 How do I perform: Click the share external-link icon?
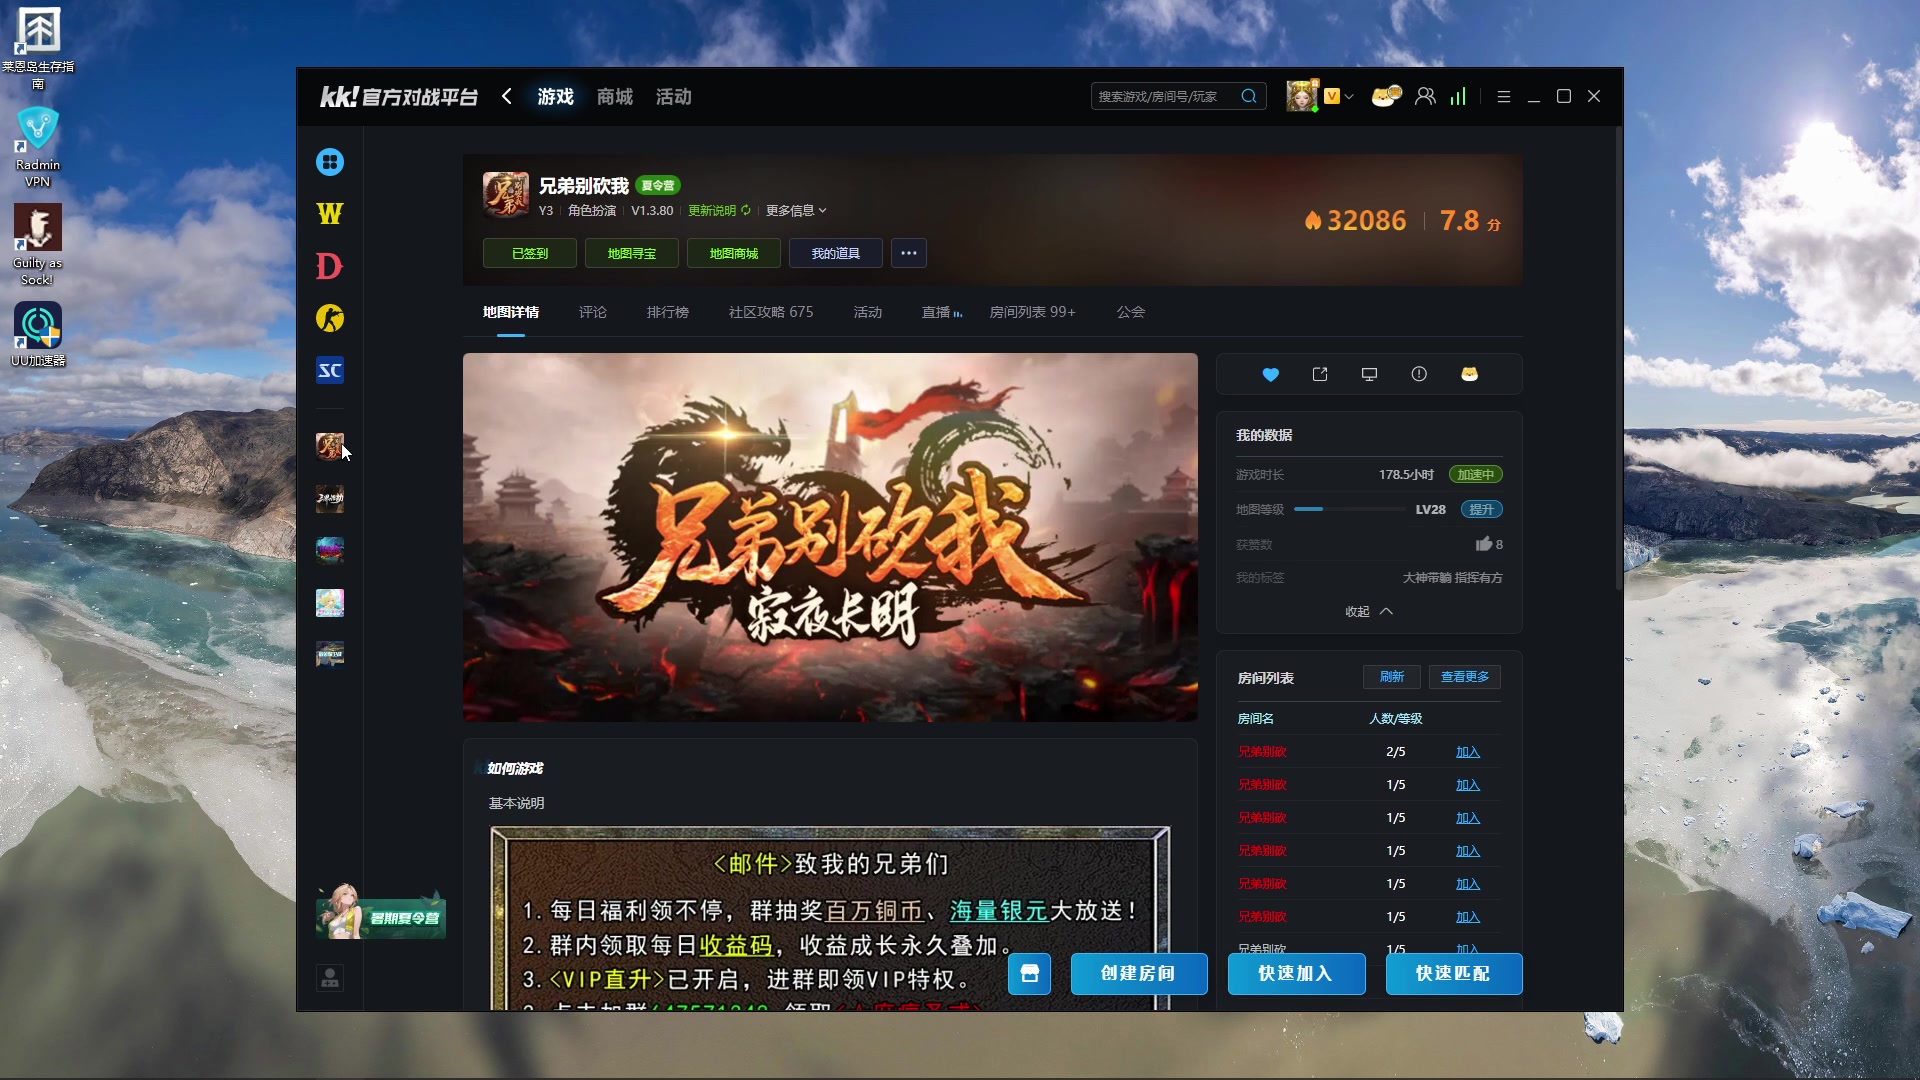[x=1320, y=374]
